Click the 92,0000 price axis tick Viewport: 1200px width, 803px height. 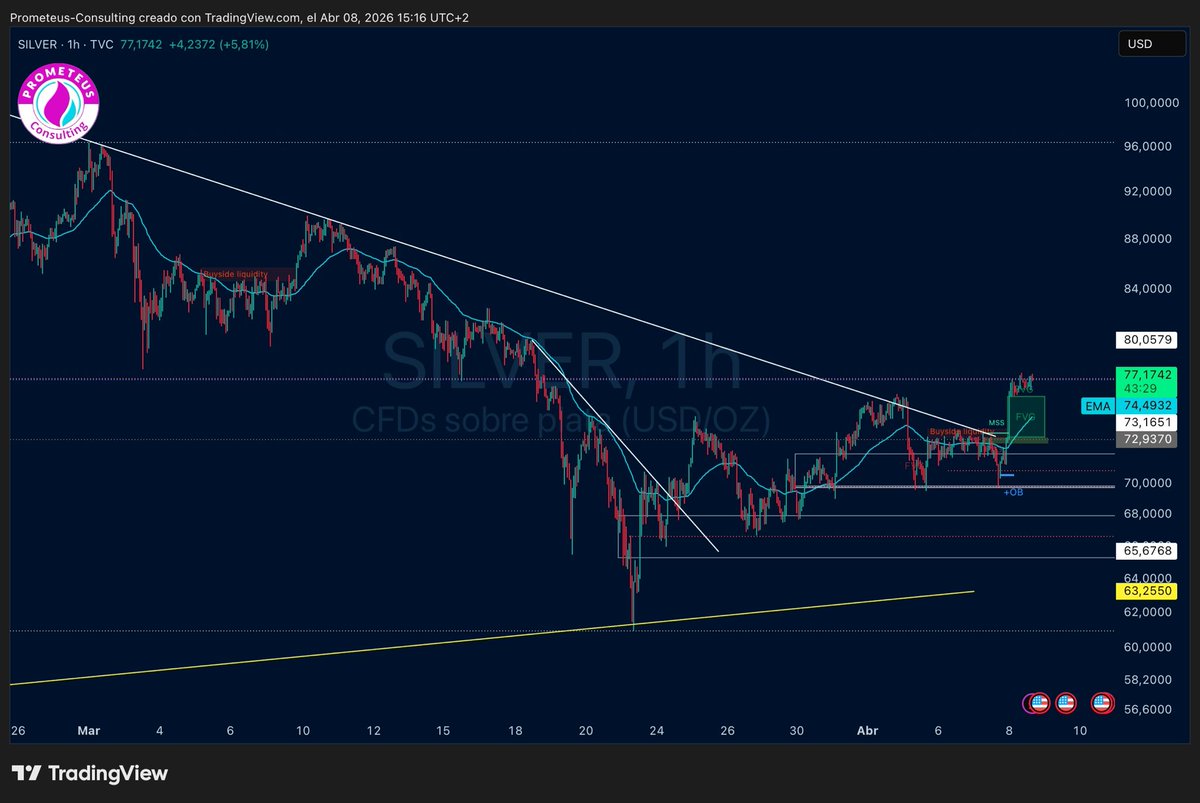(x=1149, y=191)
